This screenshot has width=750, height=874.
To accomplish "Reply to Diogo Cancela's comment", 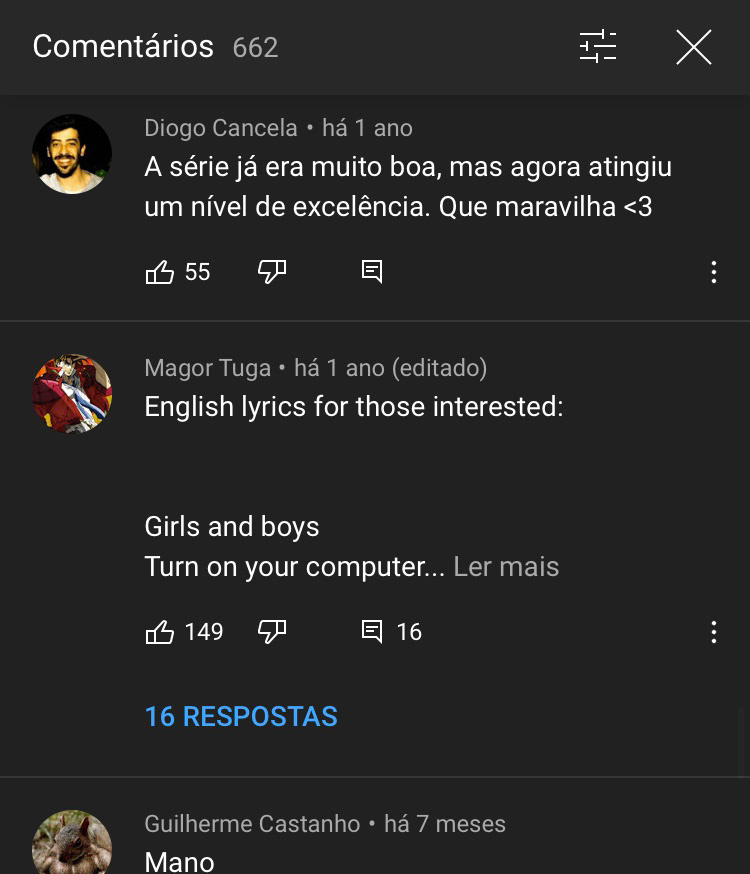I will pos(372,272).
